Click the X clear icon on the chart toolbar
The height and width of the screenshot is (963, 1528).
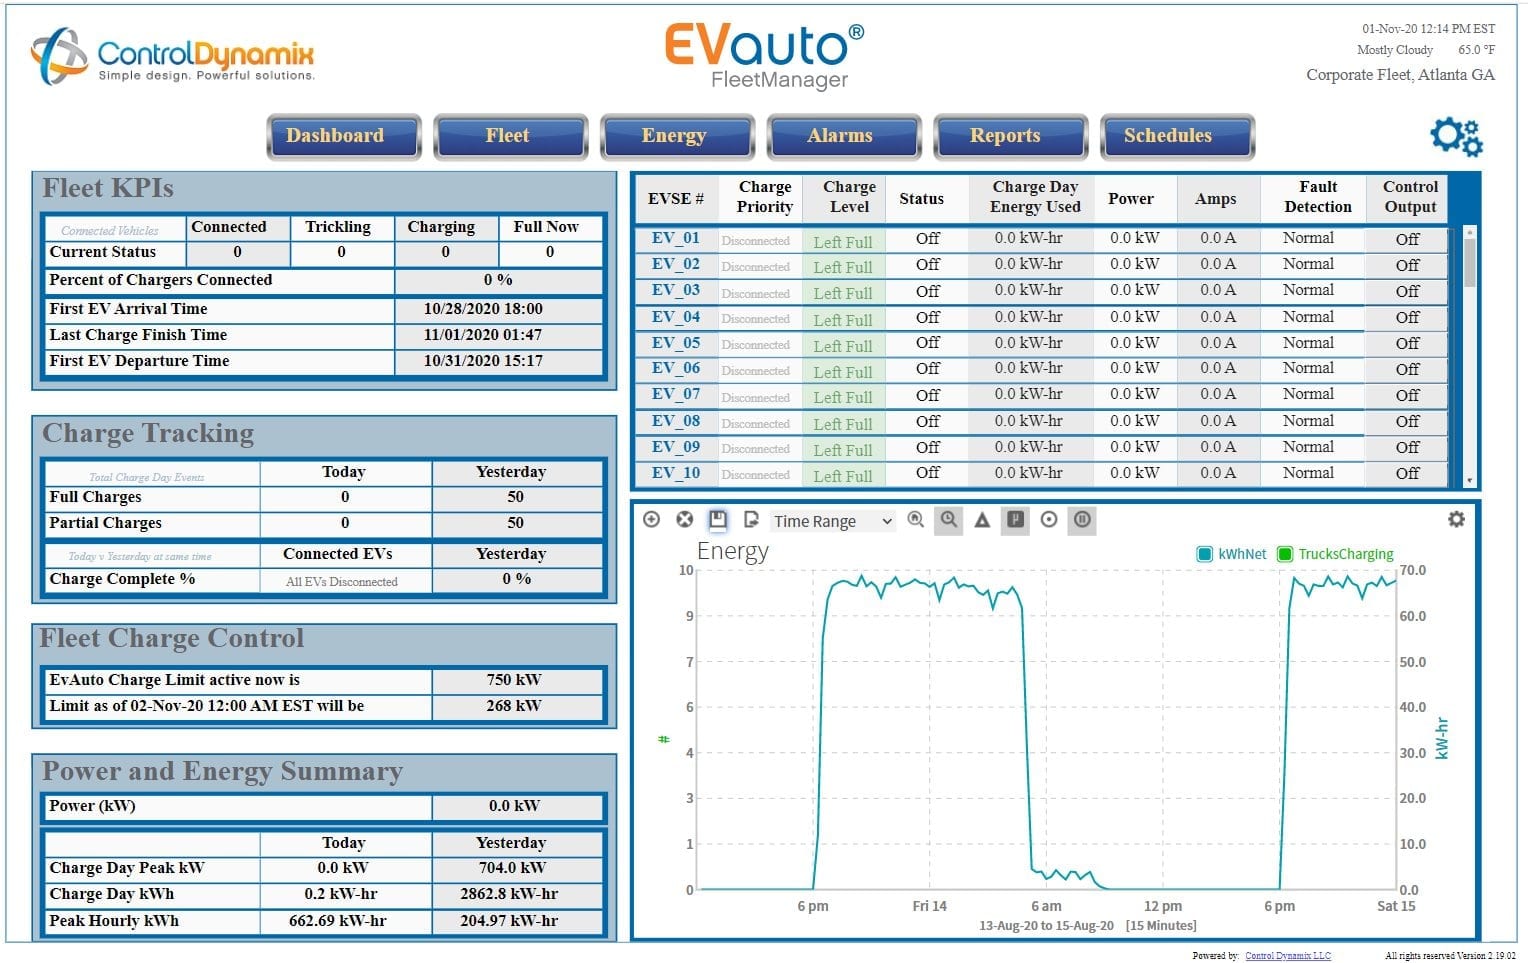pyautogui.click(x=683, y=520)
